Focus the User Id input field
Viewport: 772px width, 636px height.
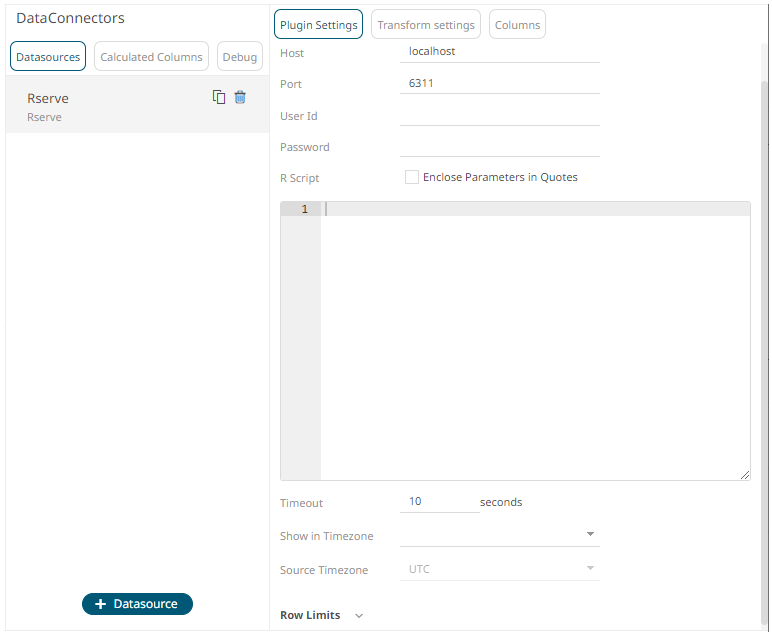point(500,116)
